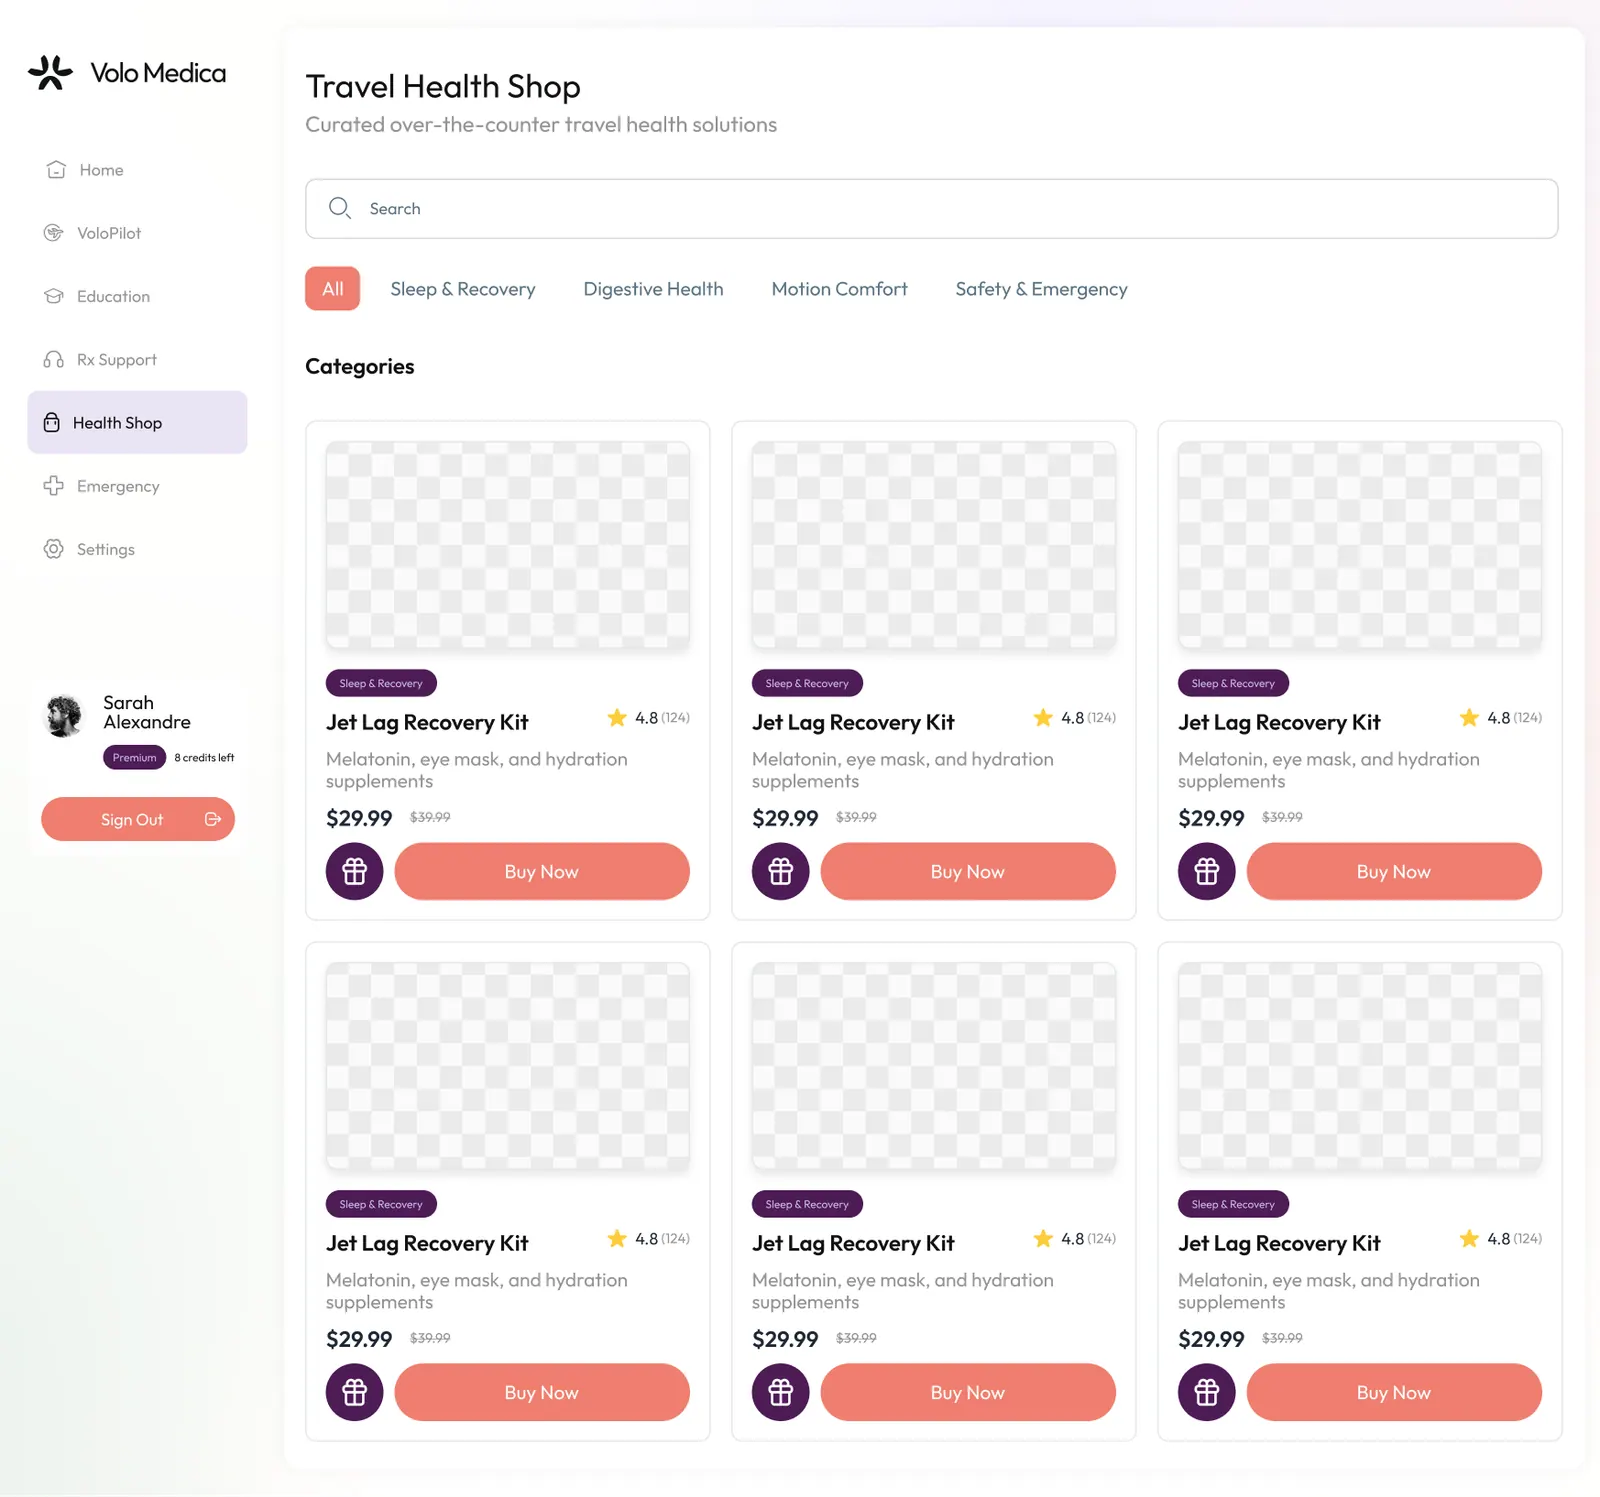Select the All category filter
This screenshot has width=1600, height=1497.
click(x=333, y=289)
